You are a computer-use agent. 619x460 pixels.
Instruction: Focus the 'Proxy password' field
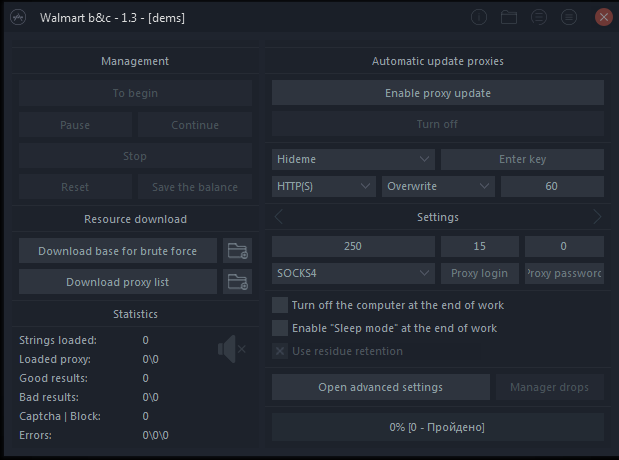pyautogui.click(x=564, y=273)
